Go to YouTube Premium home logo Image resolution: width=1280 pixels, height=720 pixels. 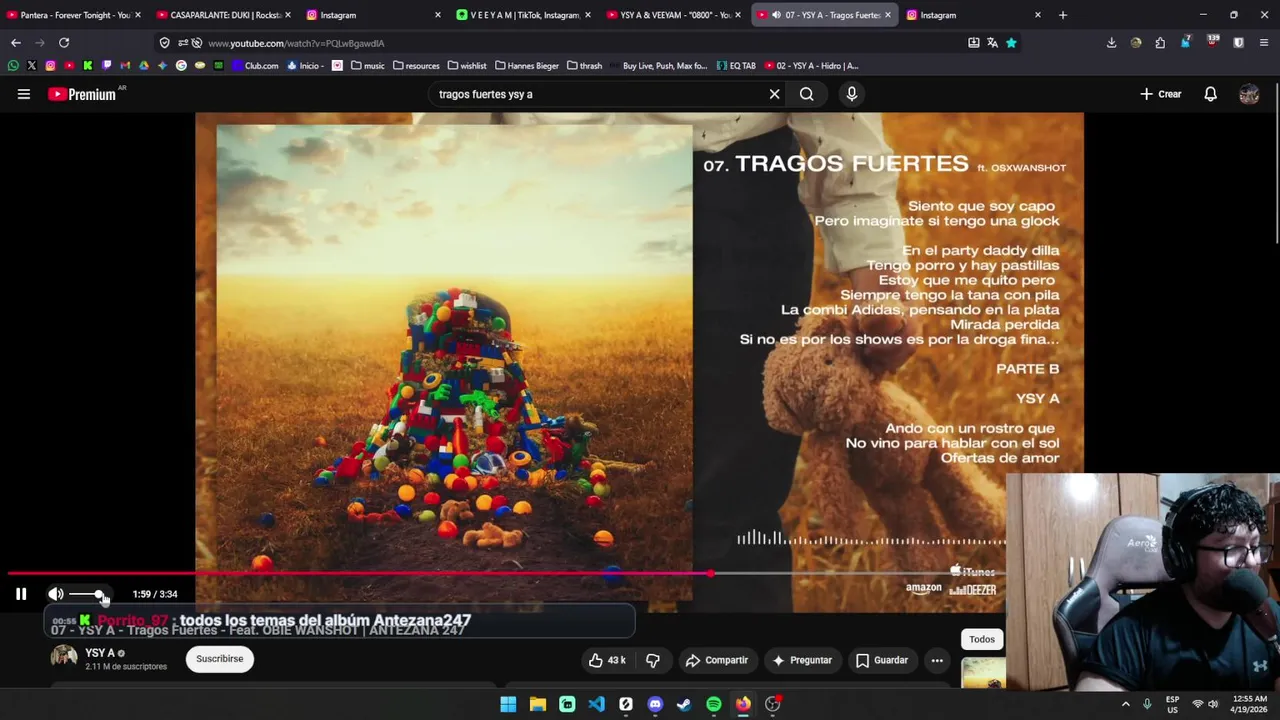coord(82,94)
